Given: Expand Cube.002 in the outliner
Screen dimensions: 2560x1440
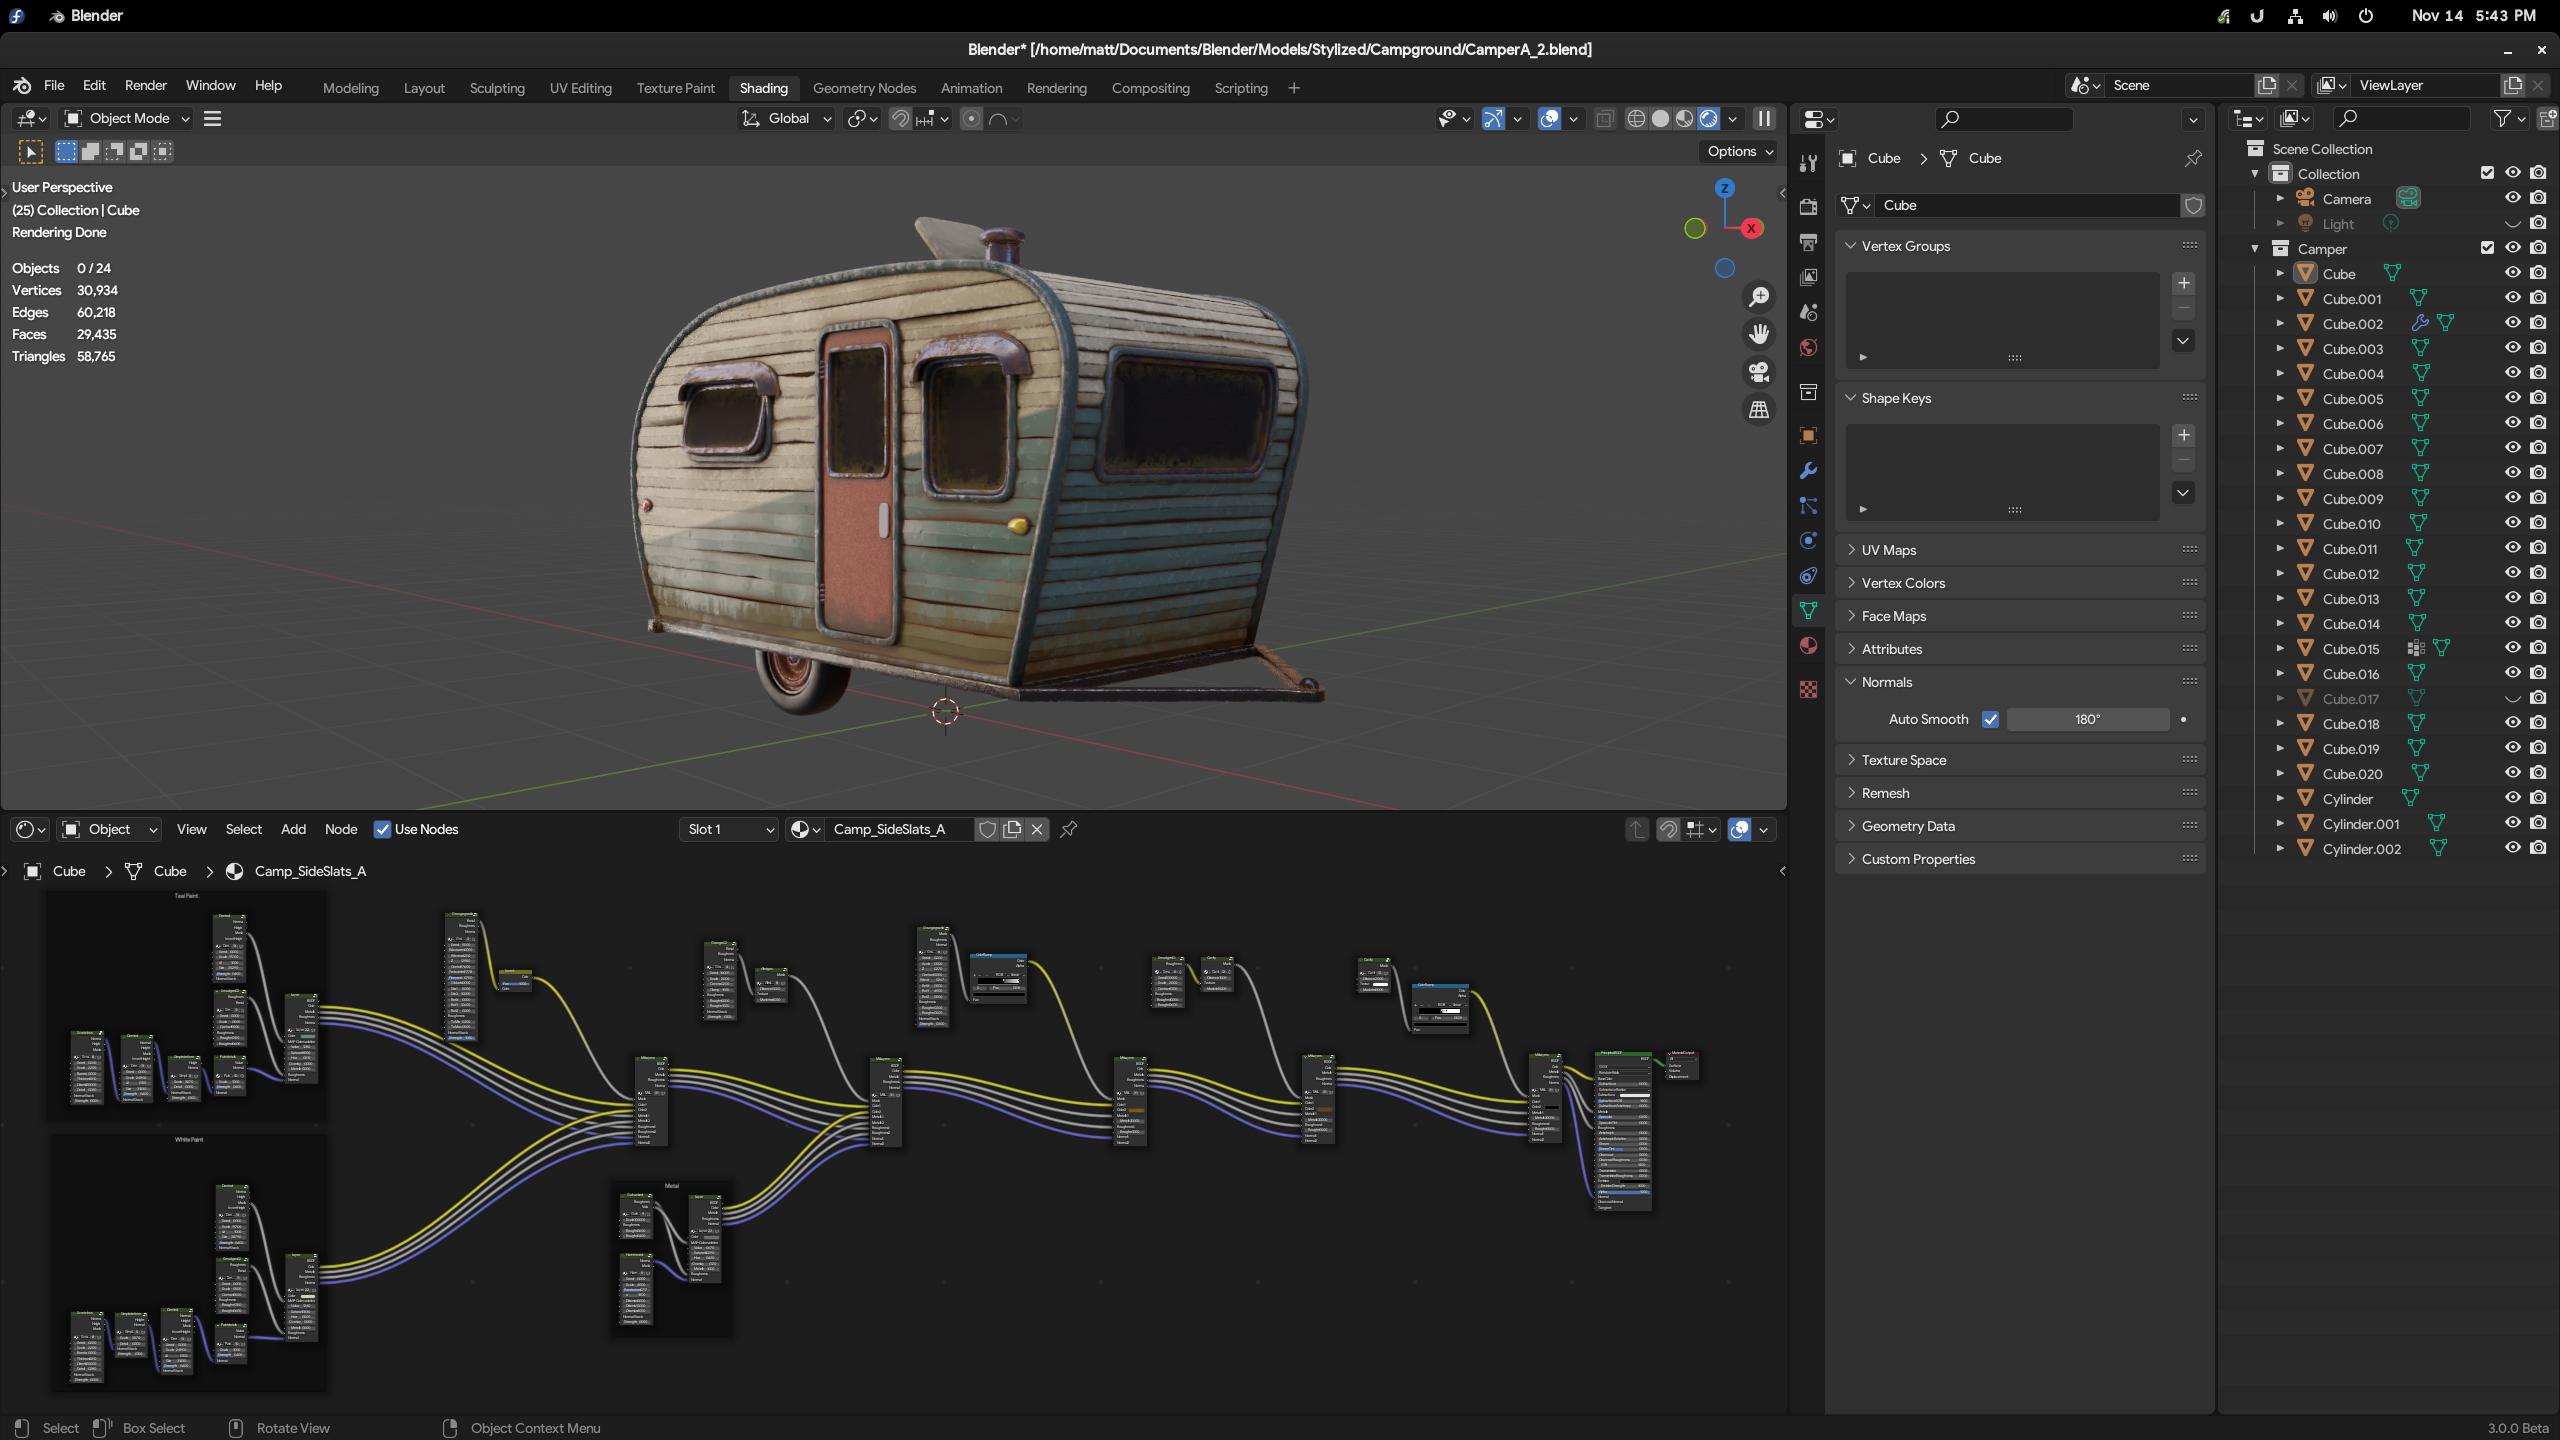Looking at the screenshot, I should point(2280,323).
